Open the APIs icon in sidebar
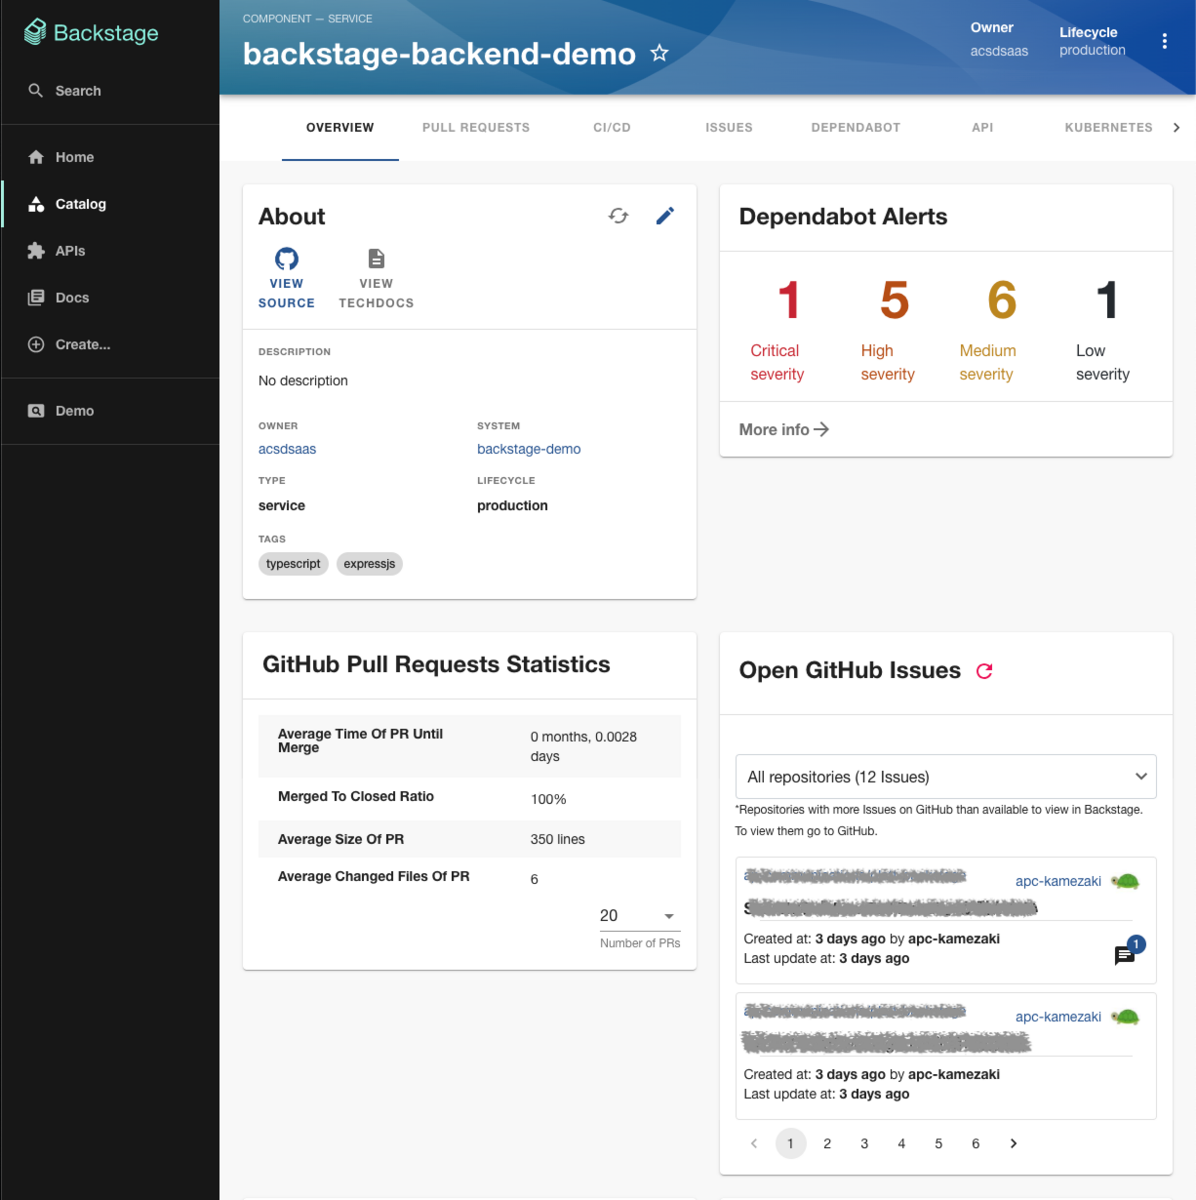This screenshot has height=1200, width=1196. (35, 251)
